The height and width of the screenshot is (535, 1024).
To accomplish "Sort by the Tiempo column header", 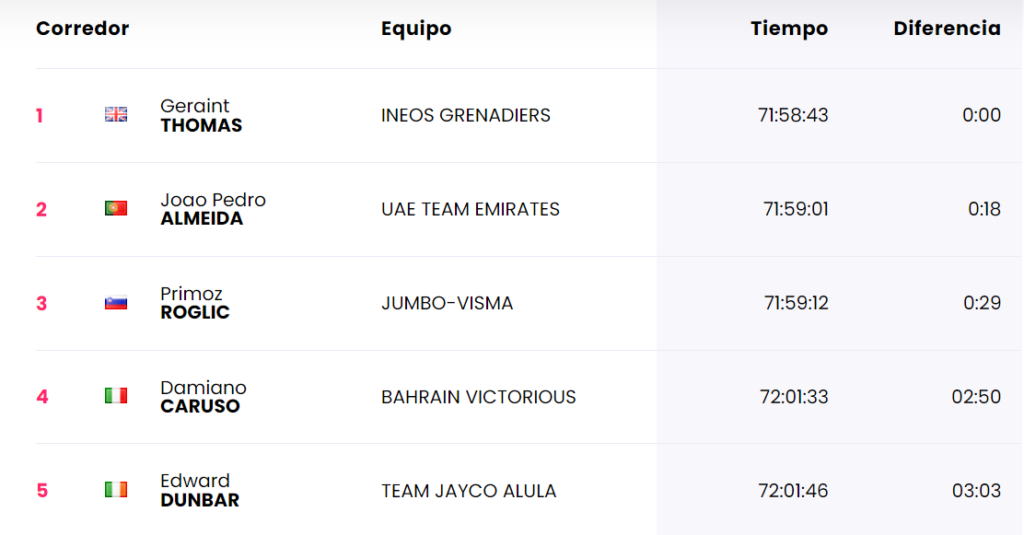I will tap(789, 29).
